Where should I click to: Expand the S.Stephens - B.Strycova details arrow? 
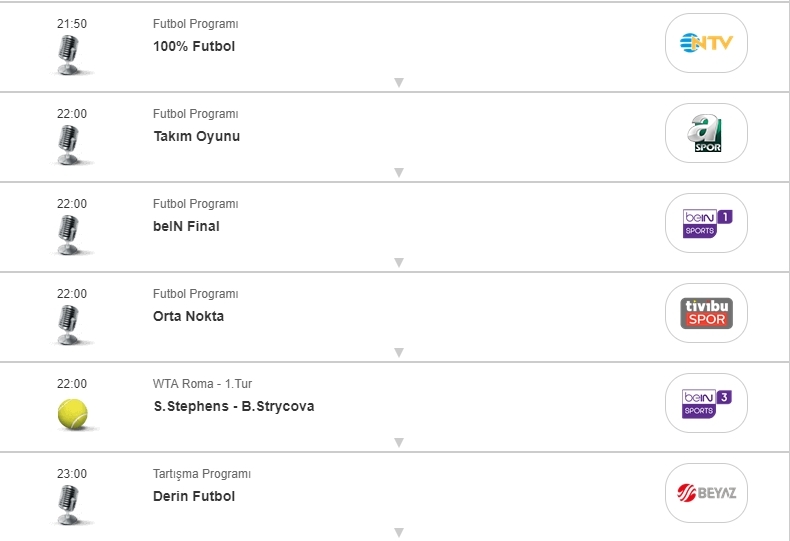[x=398, y=442]
